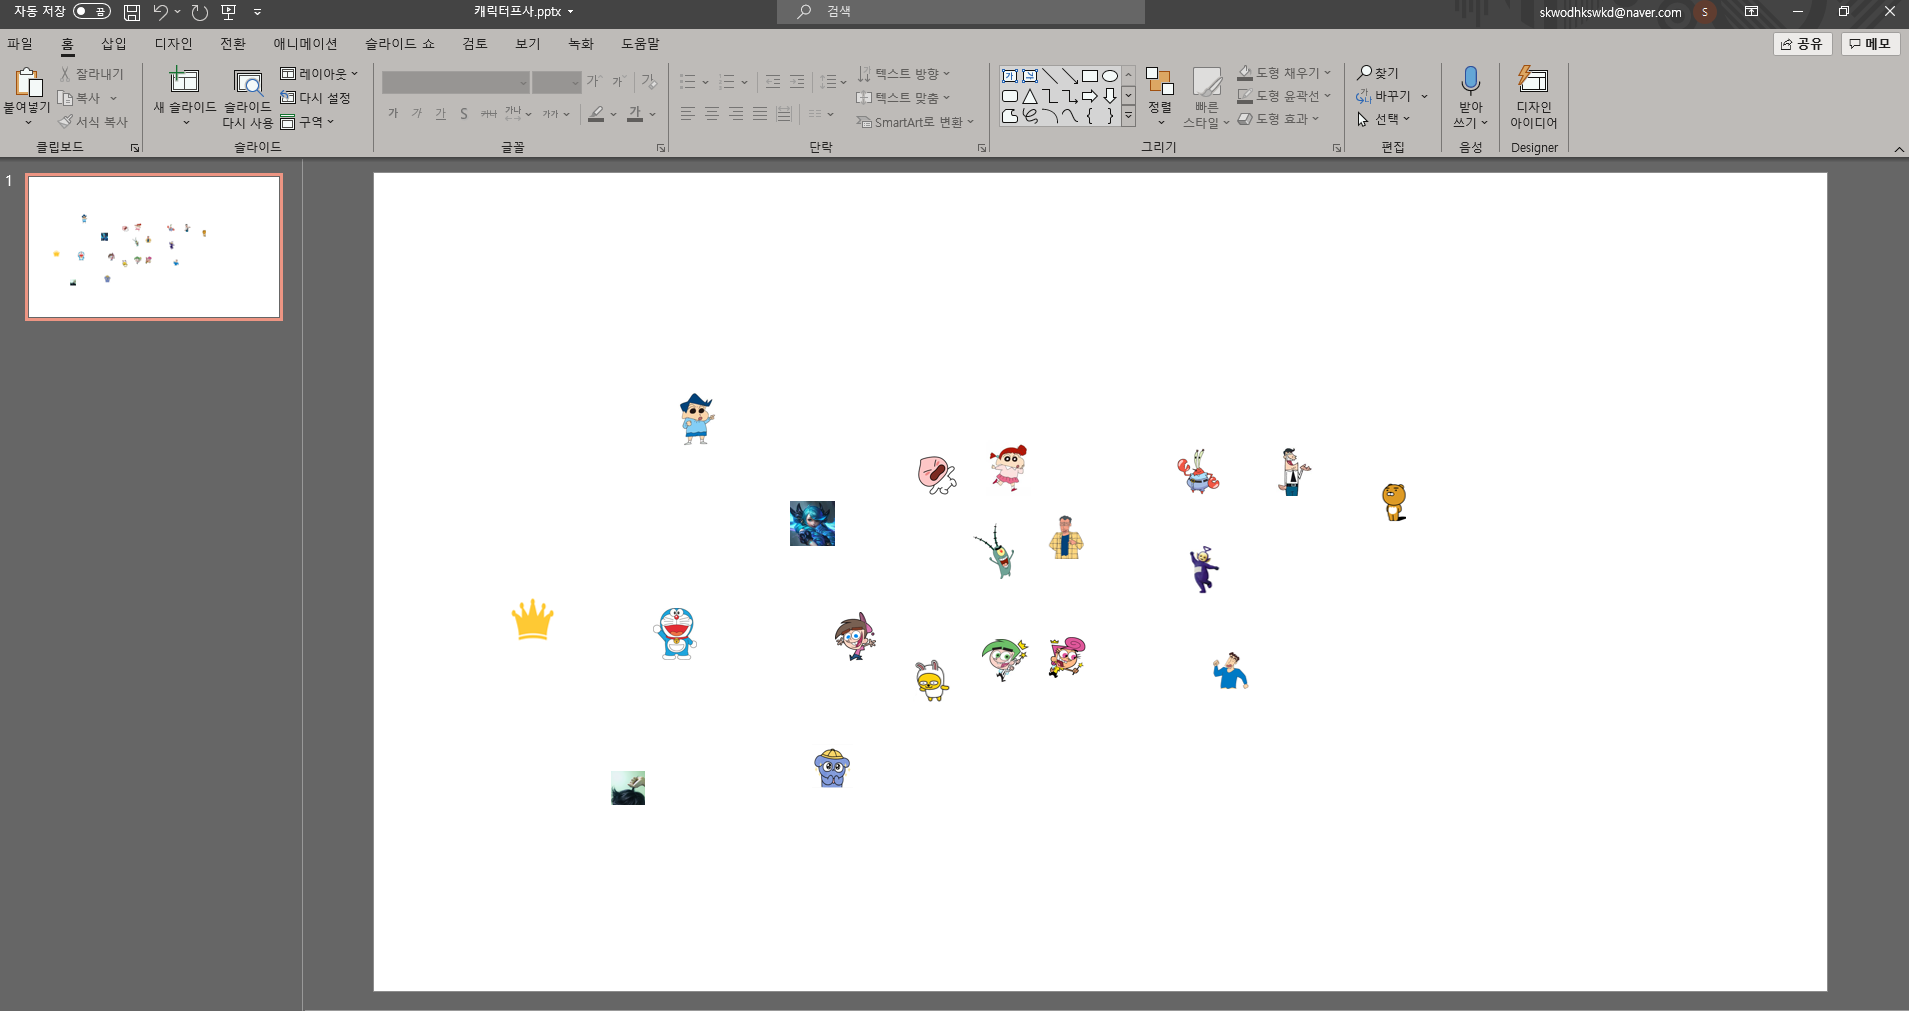Switch to the 디자인 tab
The width and height of the screenshot is (1909, 1011).
point(173,44)
